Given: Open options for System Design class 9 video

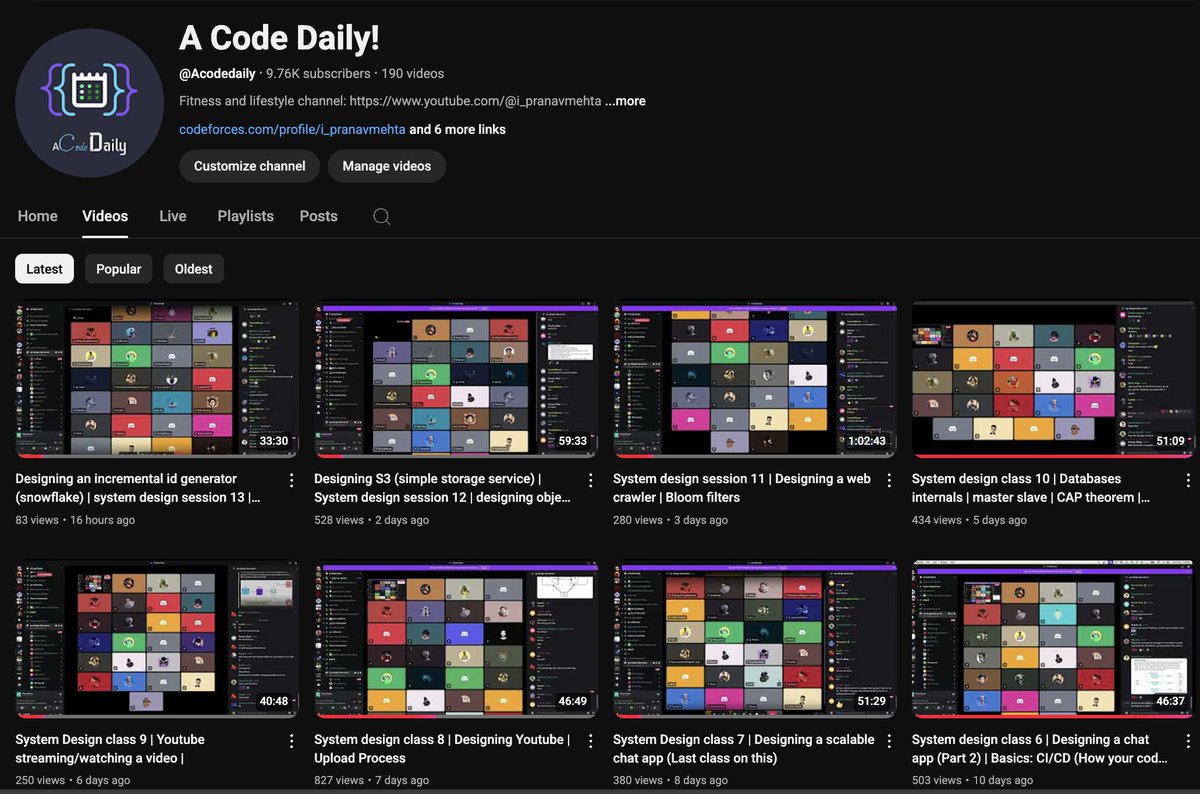Looking at the screenshot, I should (x=291, y=741).
